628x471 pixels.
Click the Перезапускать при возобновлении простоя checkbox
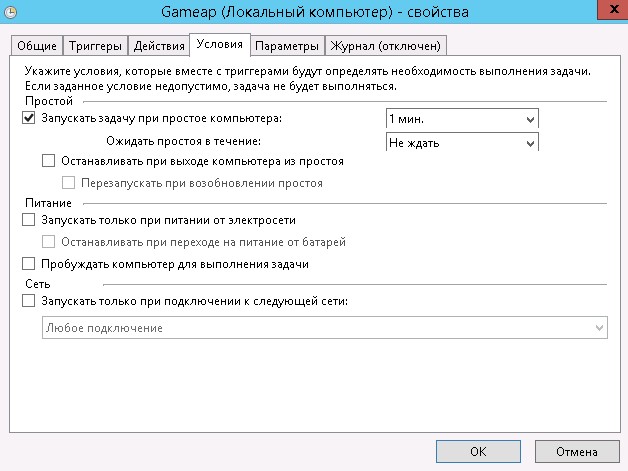(x=69, y=183)
